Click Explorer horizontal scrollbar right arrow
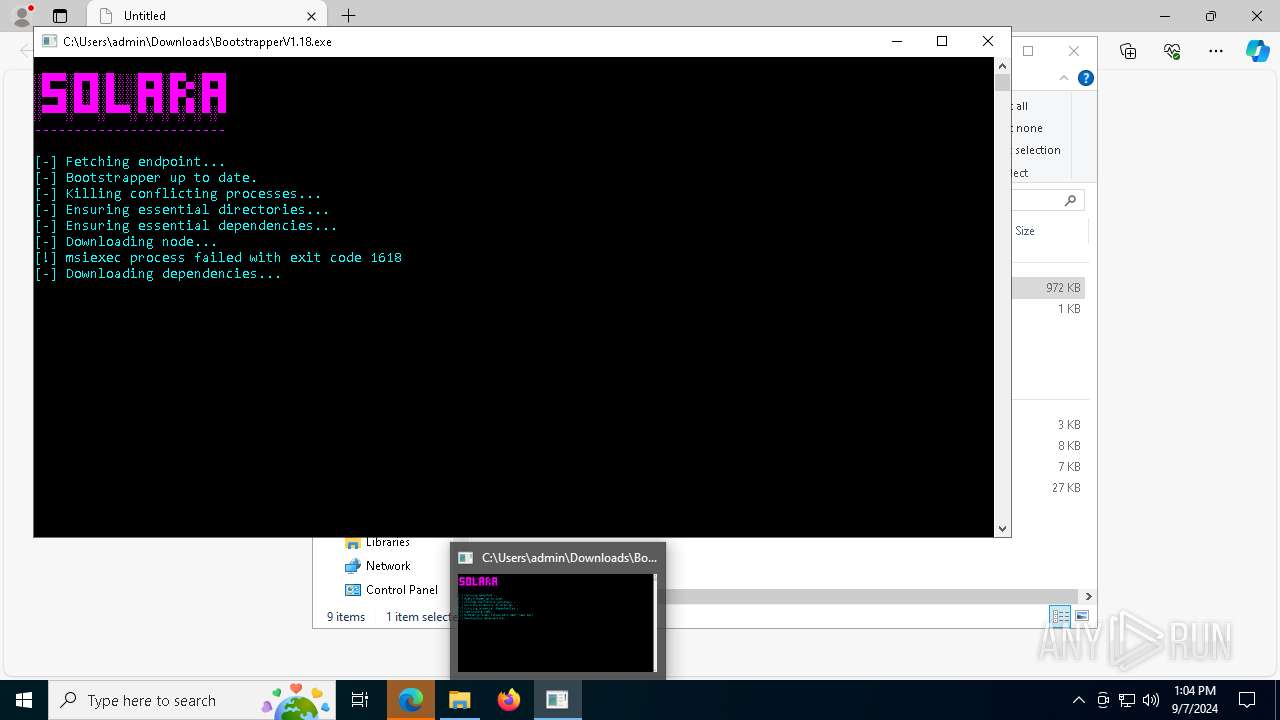 tap(1089, 597)
